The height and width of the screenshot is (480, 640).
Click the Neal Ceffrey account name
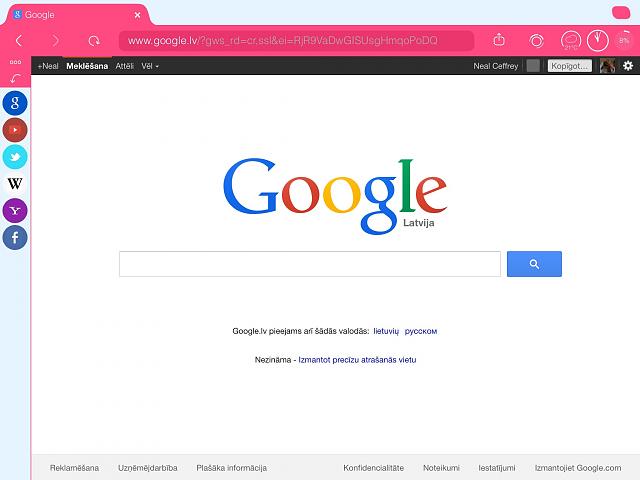point(496,66)
